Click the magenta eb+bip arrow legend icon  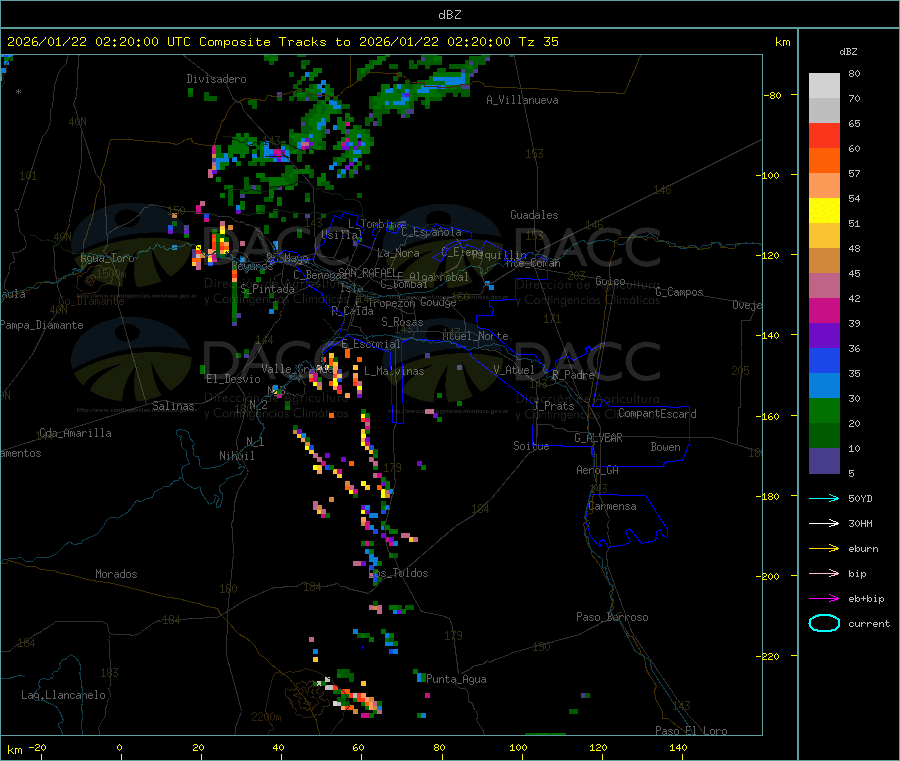pyautogui.click(x=824, y=599)
